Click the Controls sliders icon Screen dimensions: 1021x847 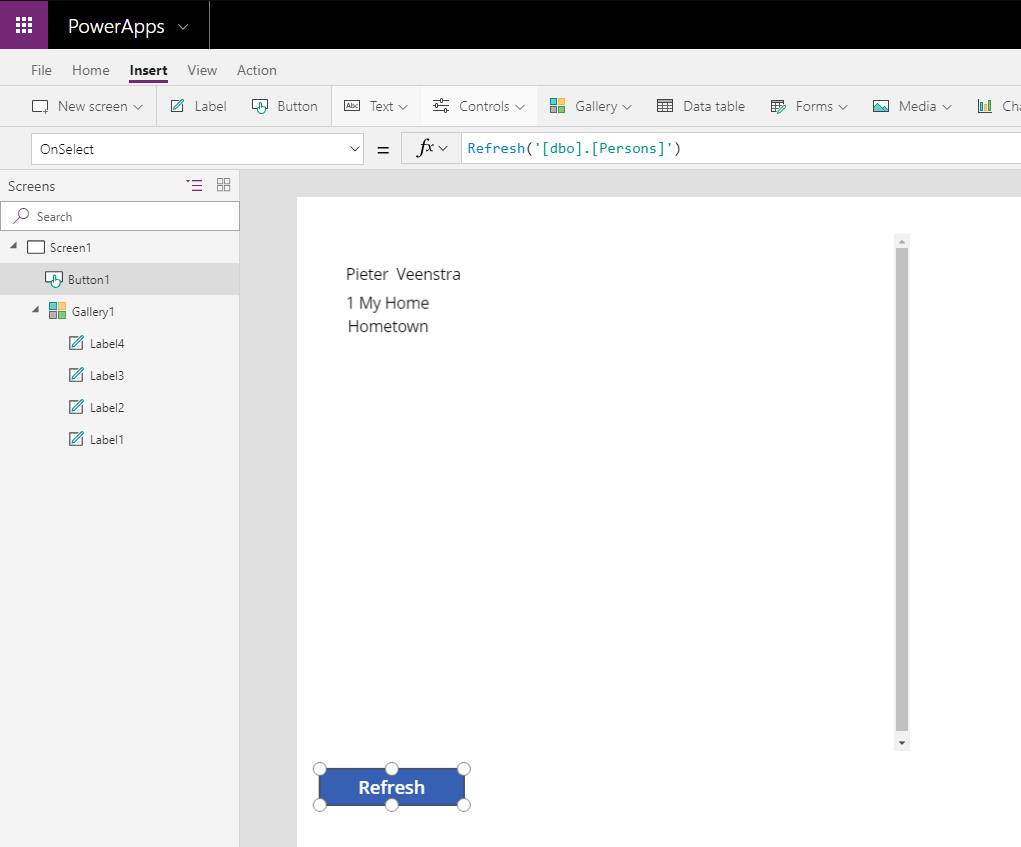coord(441,106)
